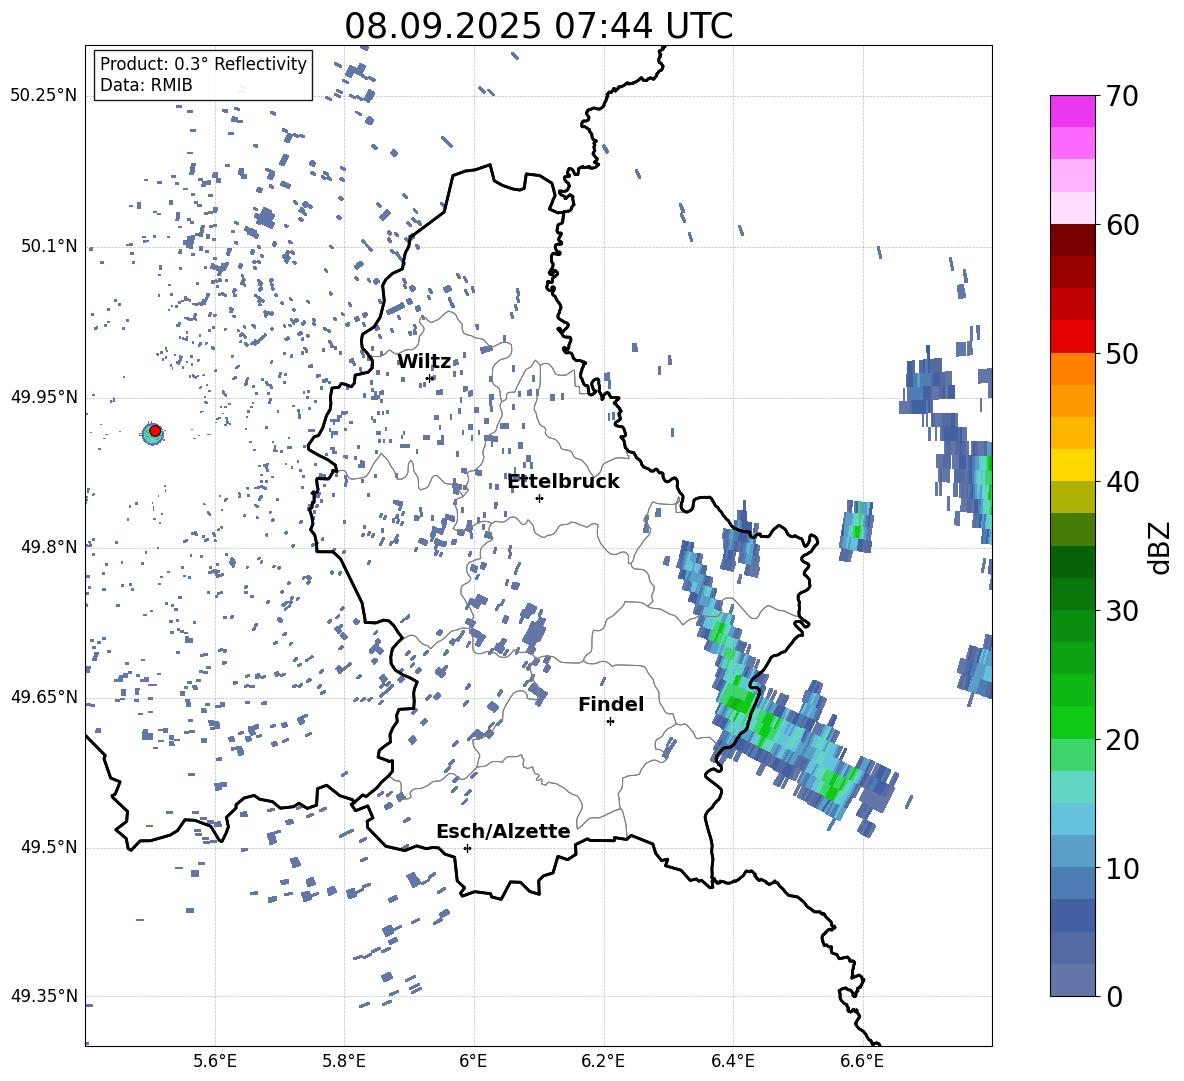Click the 6.2°E longitude label
Screen dimensions: 1184x1081
(603, 1061)
